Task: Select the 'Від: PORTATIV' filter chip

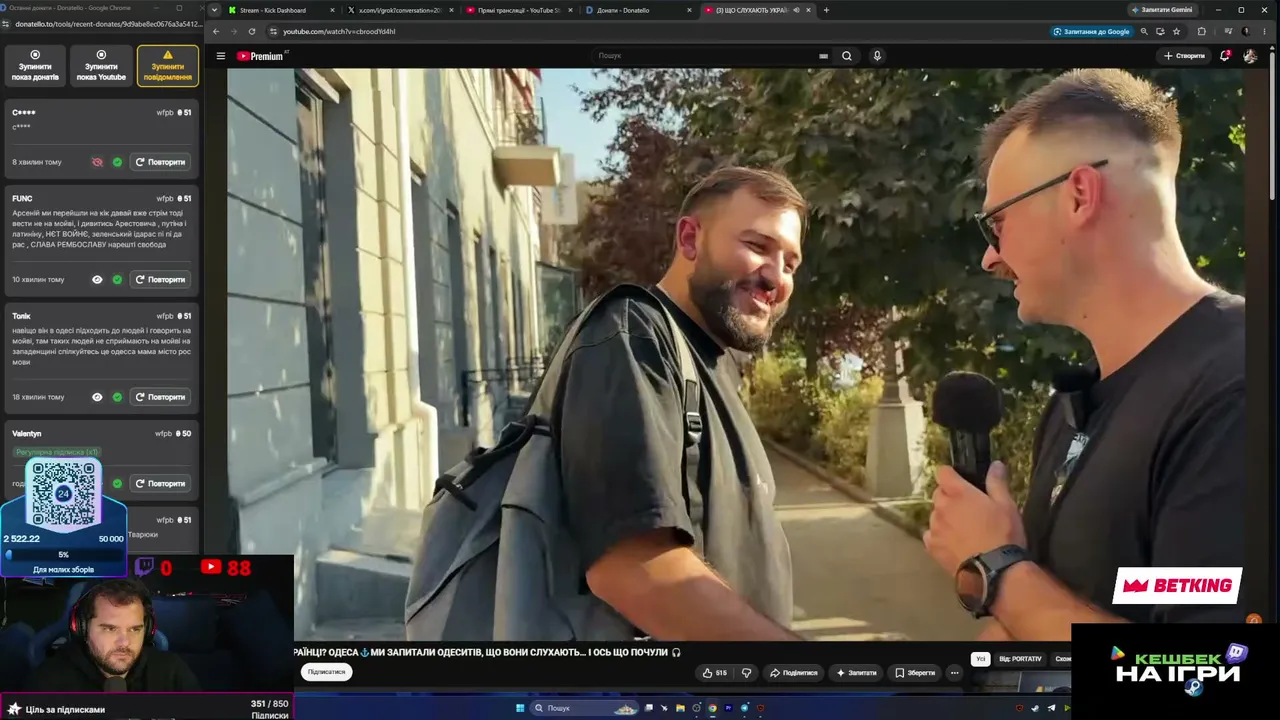Action: (1020, 659)
